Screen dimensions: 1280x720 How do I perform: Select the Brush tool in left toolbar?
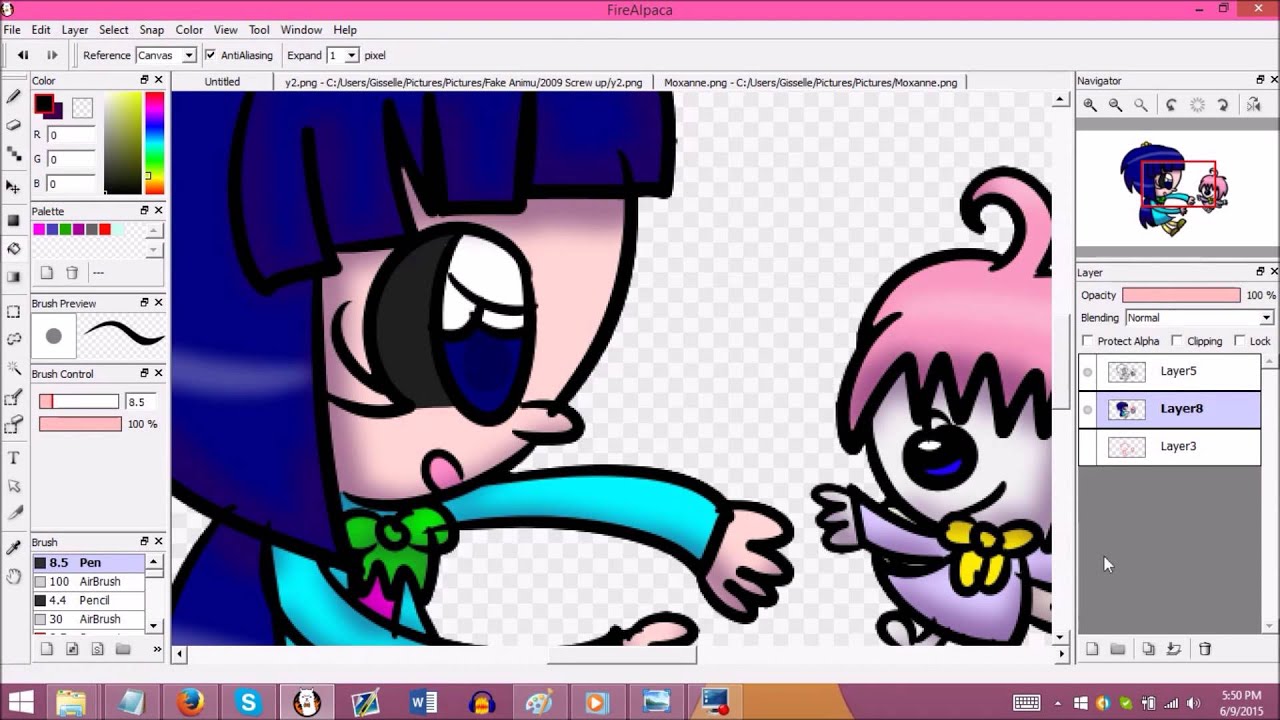pyautogui.click(x=13, y=97)
